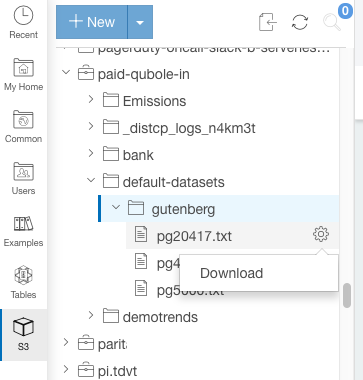Click the gear icon for pg20417.txt
Screen dimensions: 363x380
(321, 234)
